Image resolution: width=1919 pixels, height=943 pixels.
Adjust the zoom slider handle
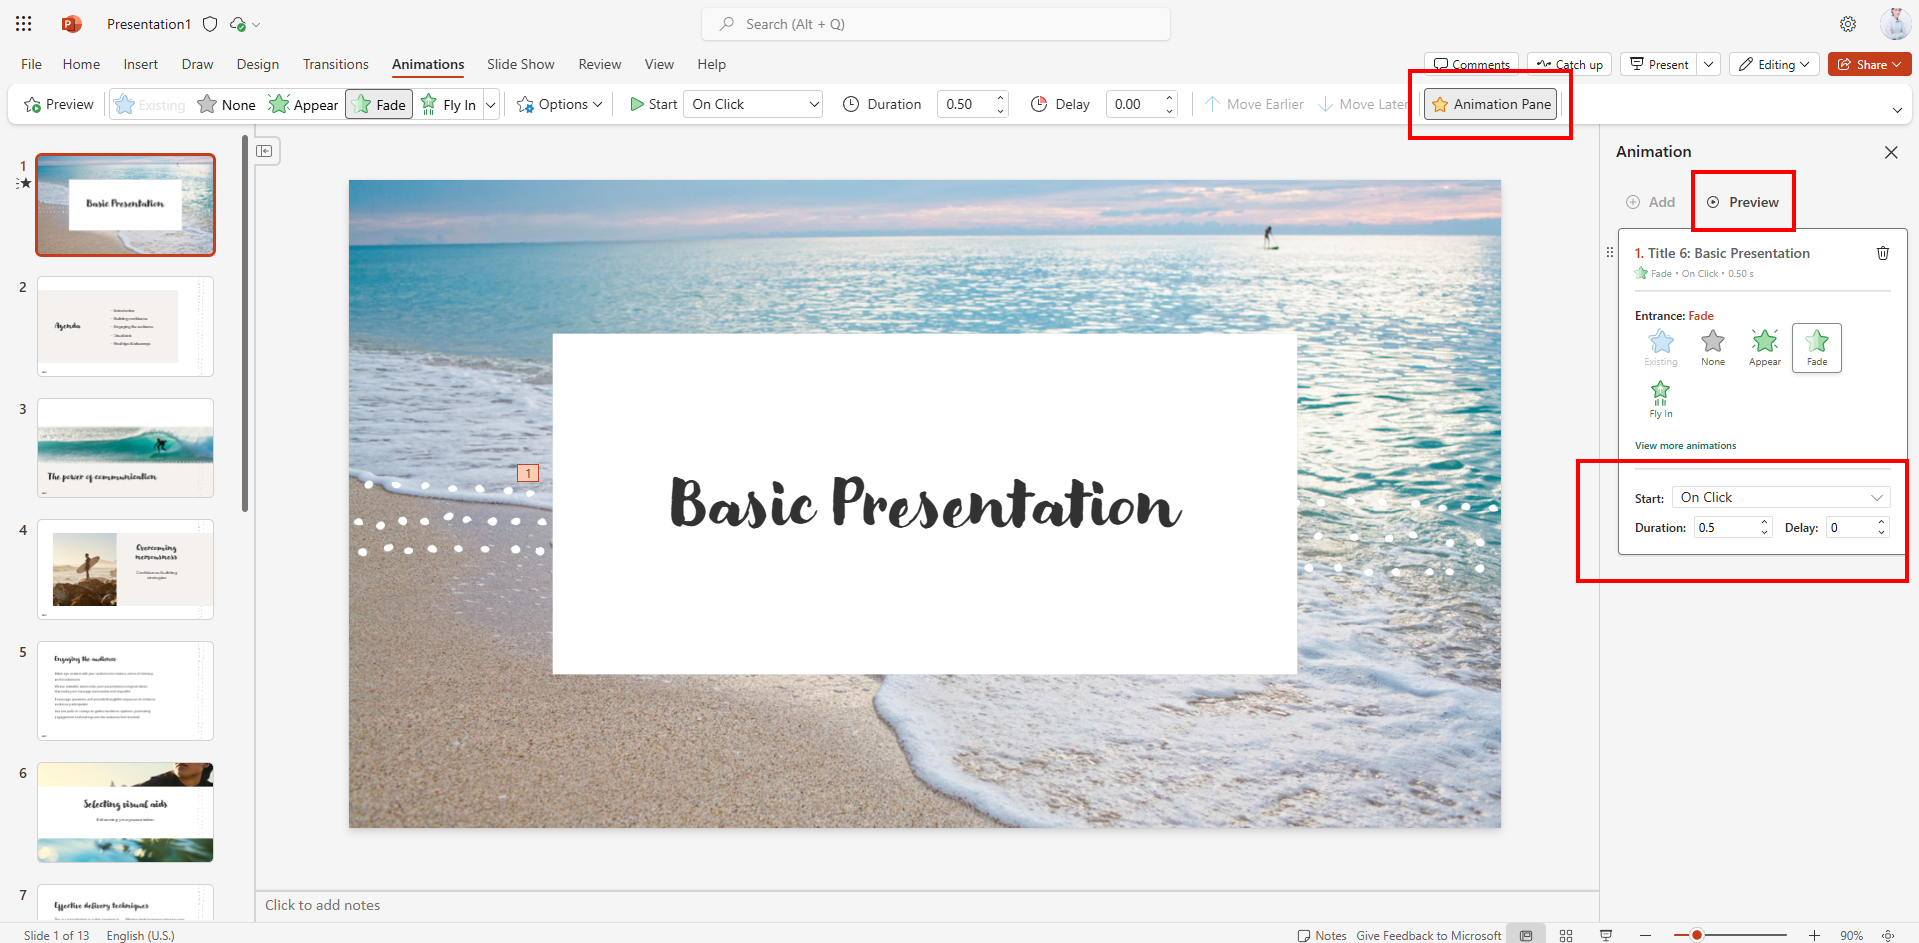pyautogui.click(x=1696, y=935)
